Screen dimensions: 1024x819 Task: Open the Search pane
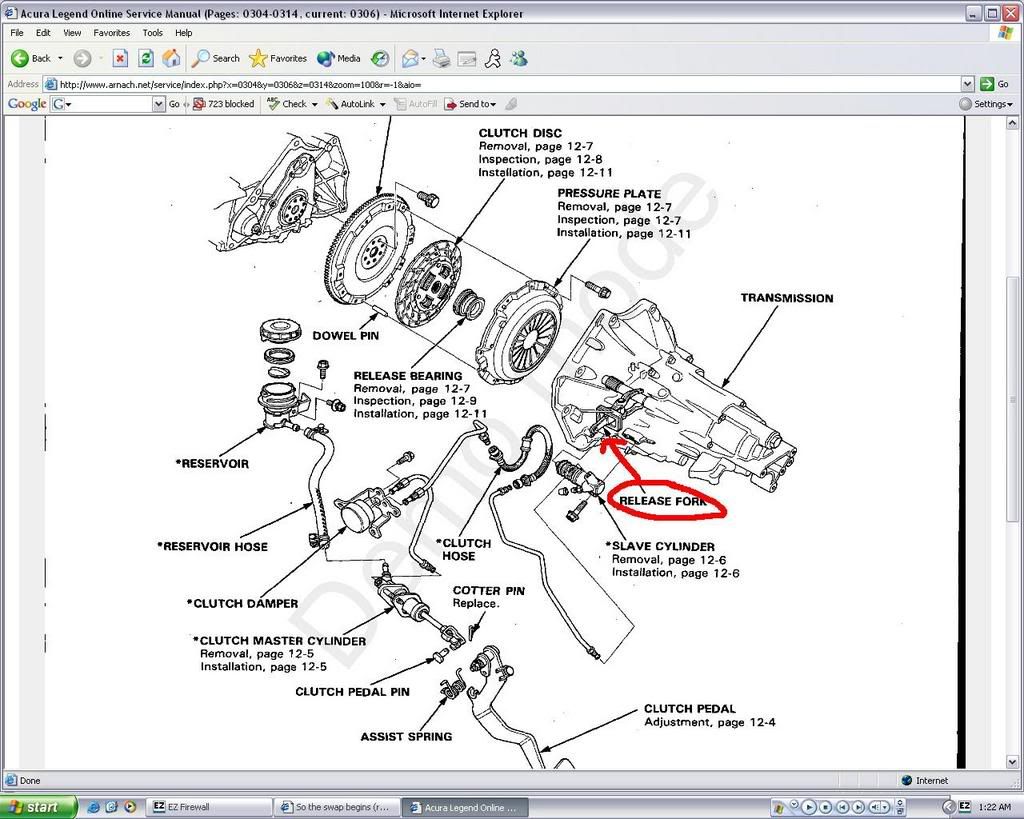click(216, 59)
